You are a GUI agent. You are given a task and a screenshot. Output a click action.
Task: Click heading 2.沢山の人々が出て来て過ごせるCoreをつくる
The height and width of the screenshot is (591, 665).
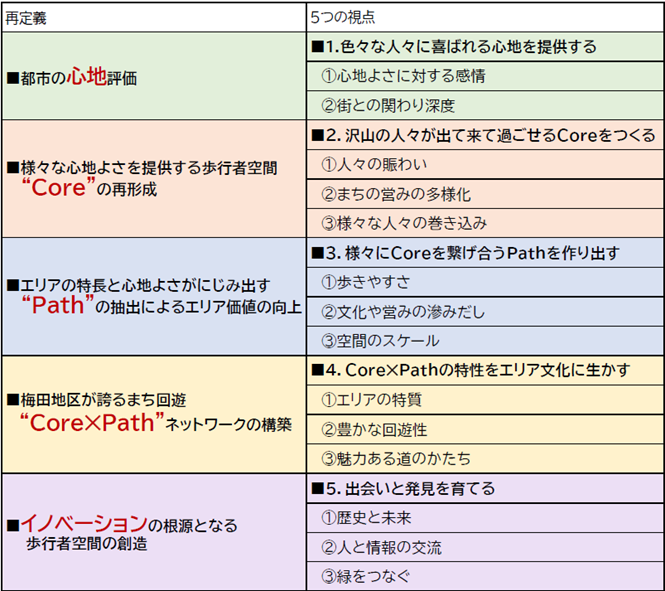[x=484, y=135]
